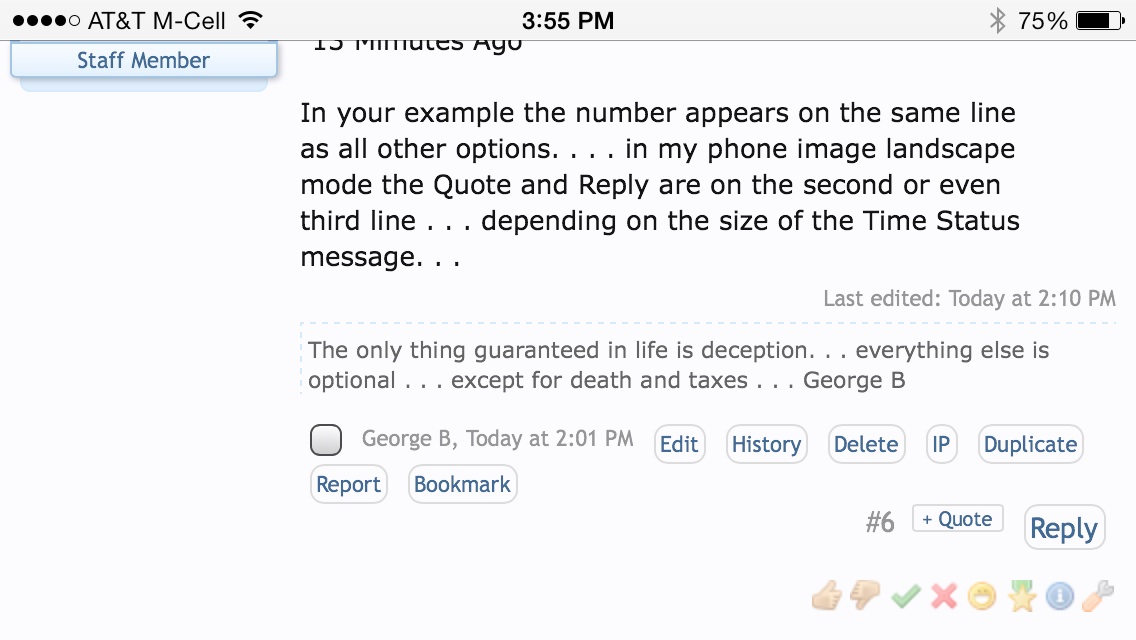This screenshot has height=640, width=1136.
Task: Click the laughing smiley rating icon
Action: click(983, 597)
